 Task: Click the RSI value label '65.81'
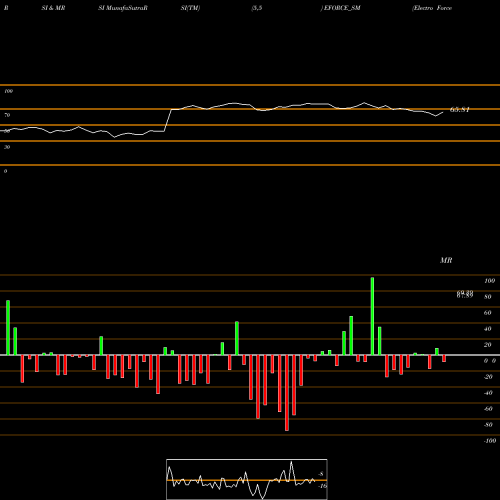point(460,109)
